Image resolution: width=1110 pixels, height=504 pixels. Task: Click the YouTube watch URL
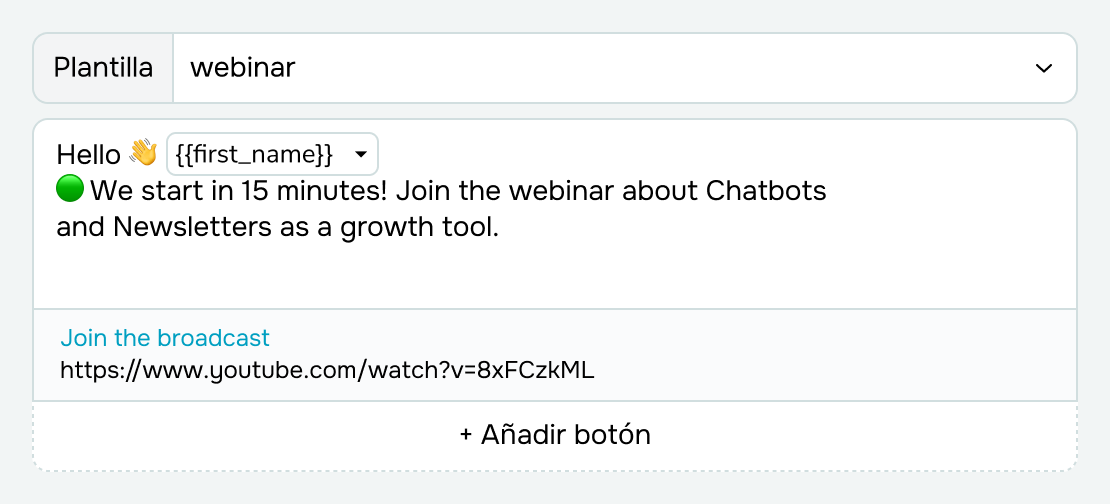pos(327,370)
